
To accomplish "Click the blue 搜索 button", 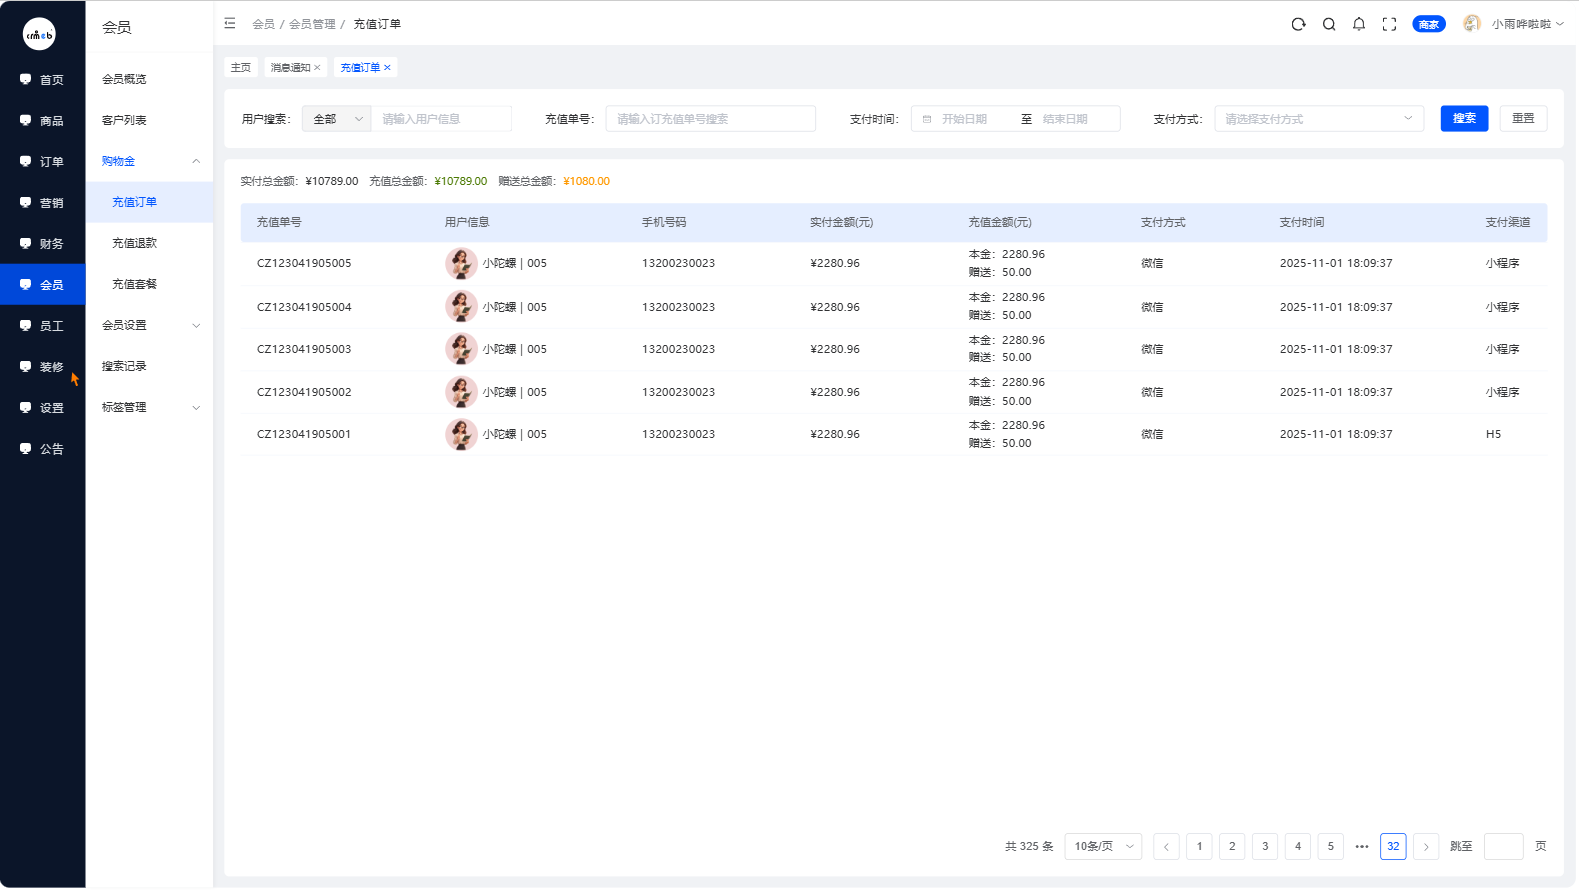I will pyautogui.click(x=1464, y=118).
